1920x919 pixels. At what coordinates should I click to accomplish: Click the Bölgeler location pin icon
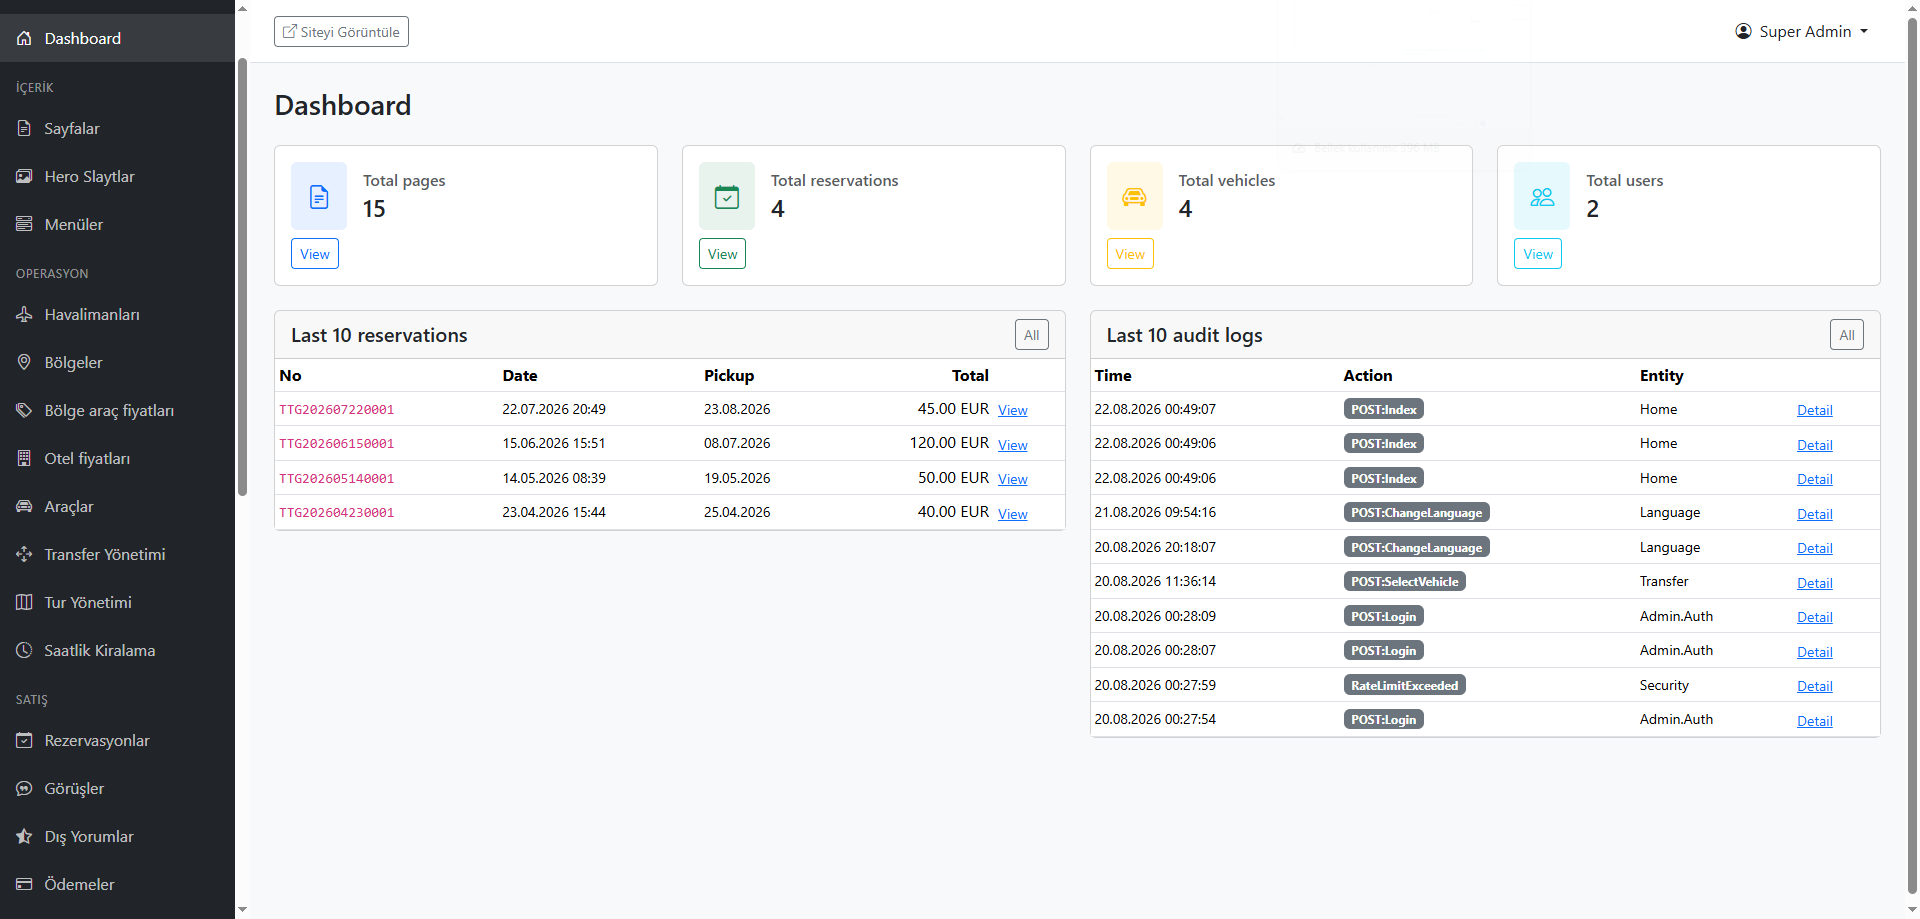click(24, 362)
